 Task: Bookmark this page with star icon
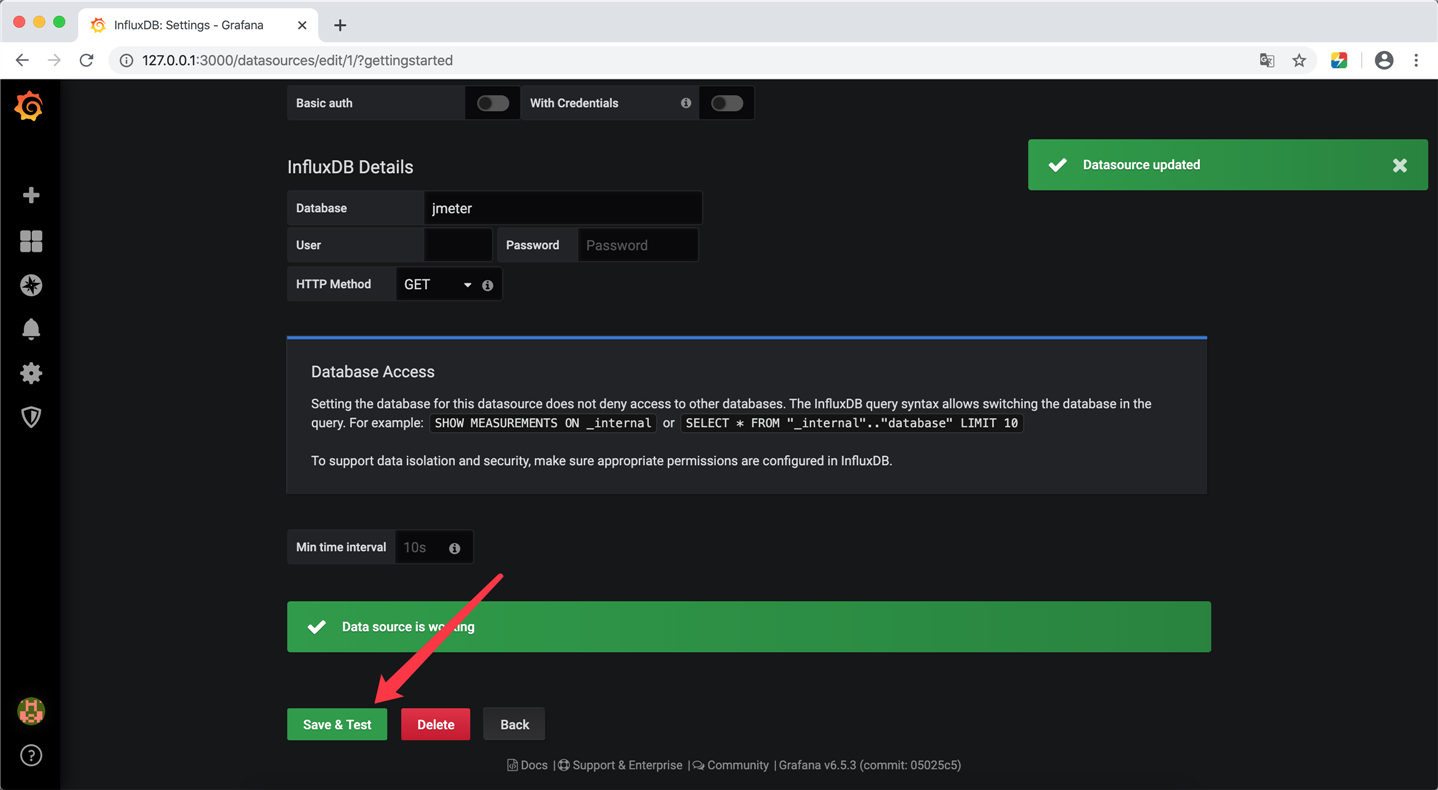pos(1299,60)
